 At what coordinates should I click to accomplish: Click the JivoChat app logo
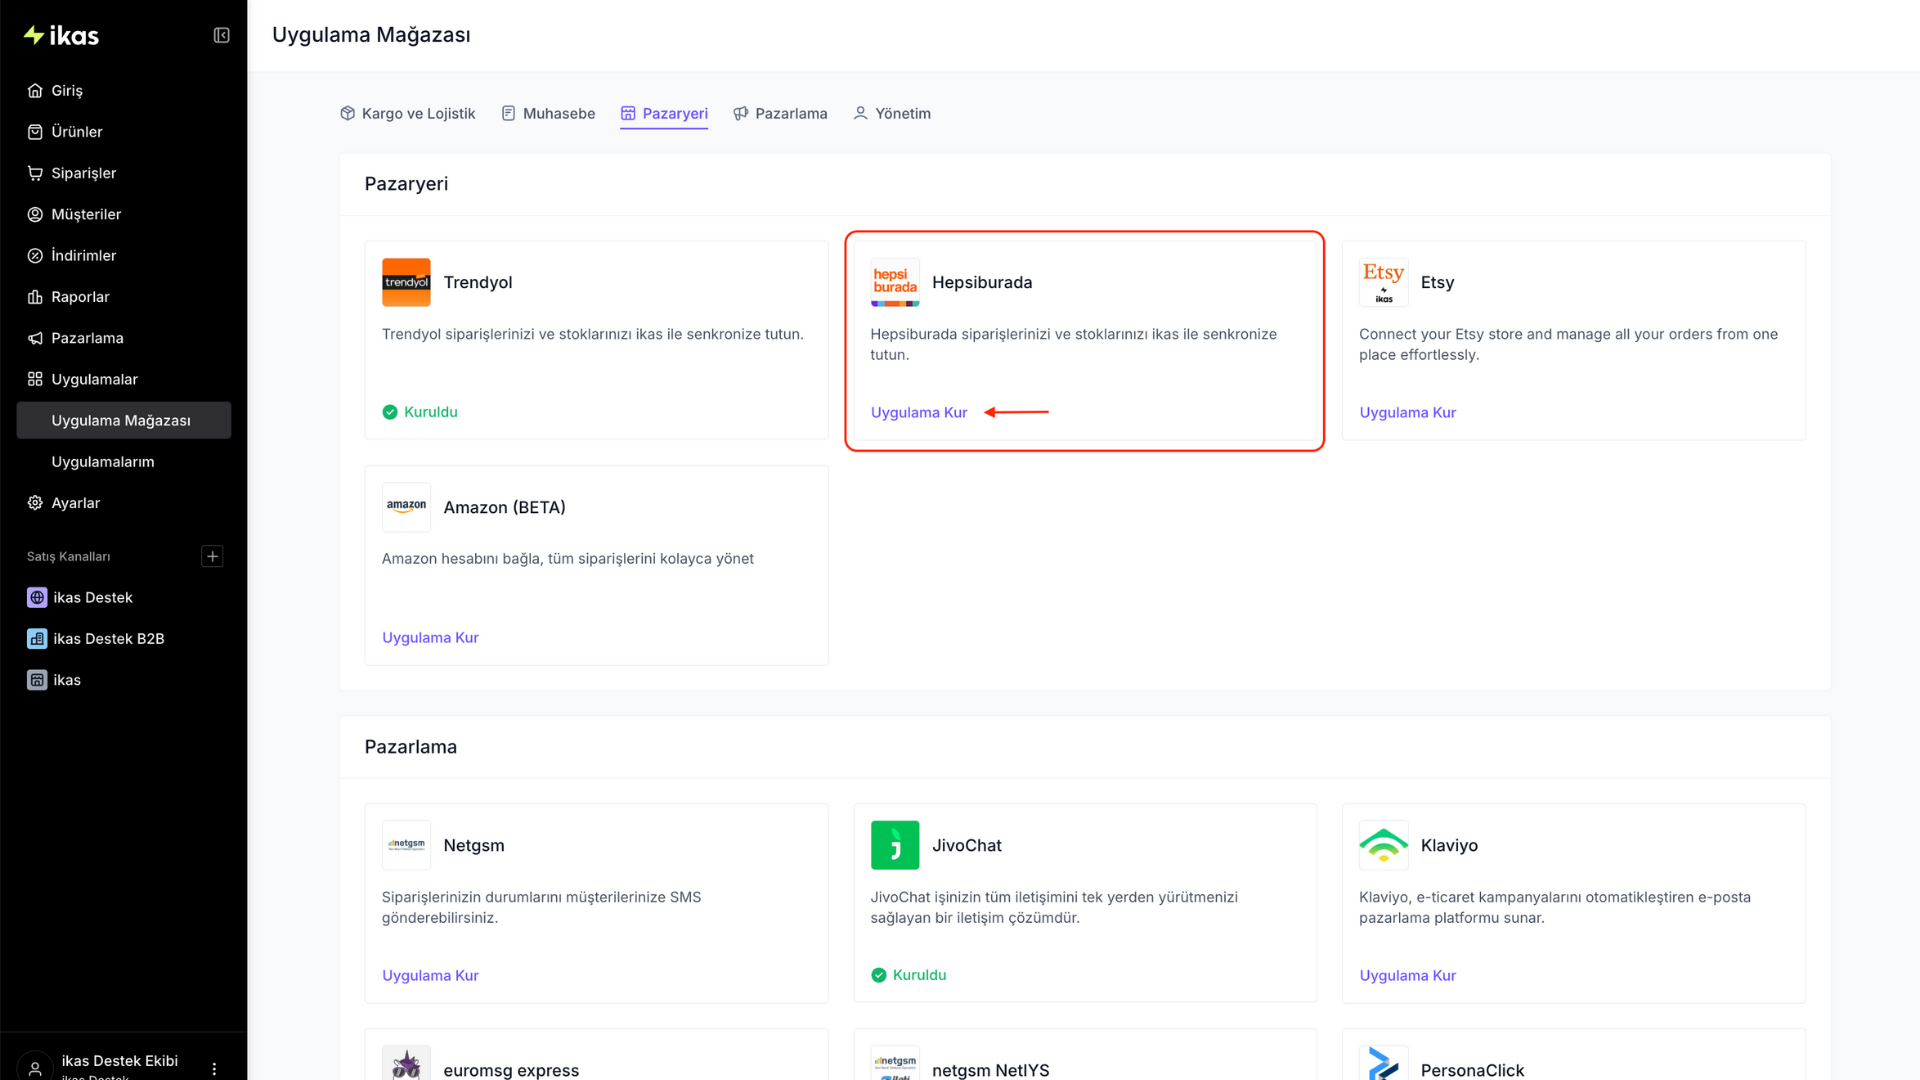coord(895,845)
